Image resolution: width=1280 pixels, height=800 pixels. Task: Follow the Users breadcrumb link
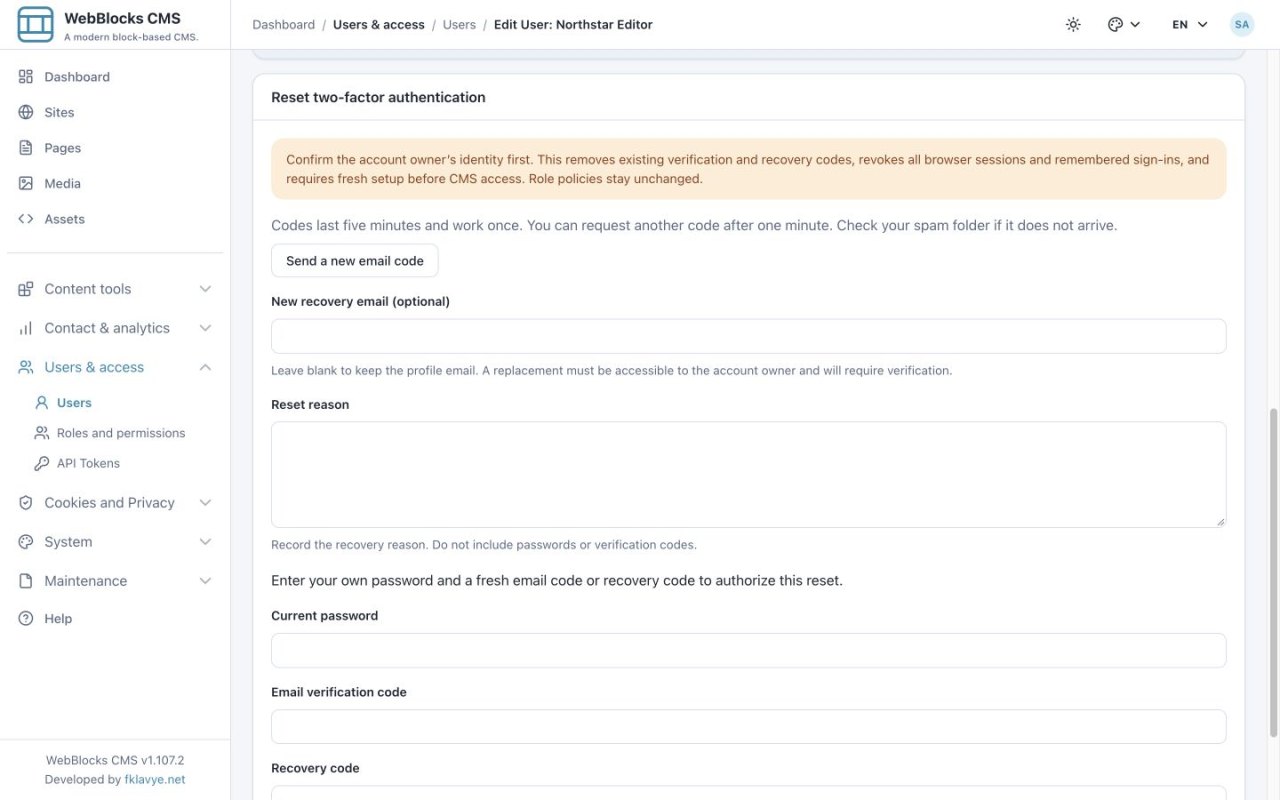[x=460, y=25]
